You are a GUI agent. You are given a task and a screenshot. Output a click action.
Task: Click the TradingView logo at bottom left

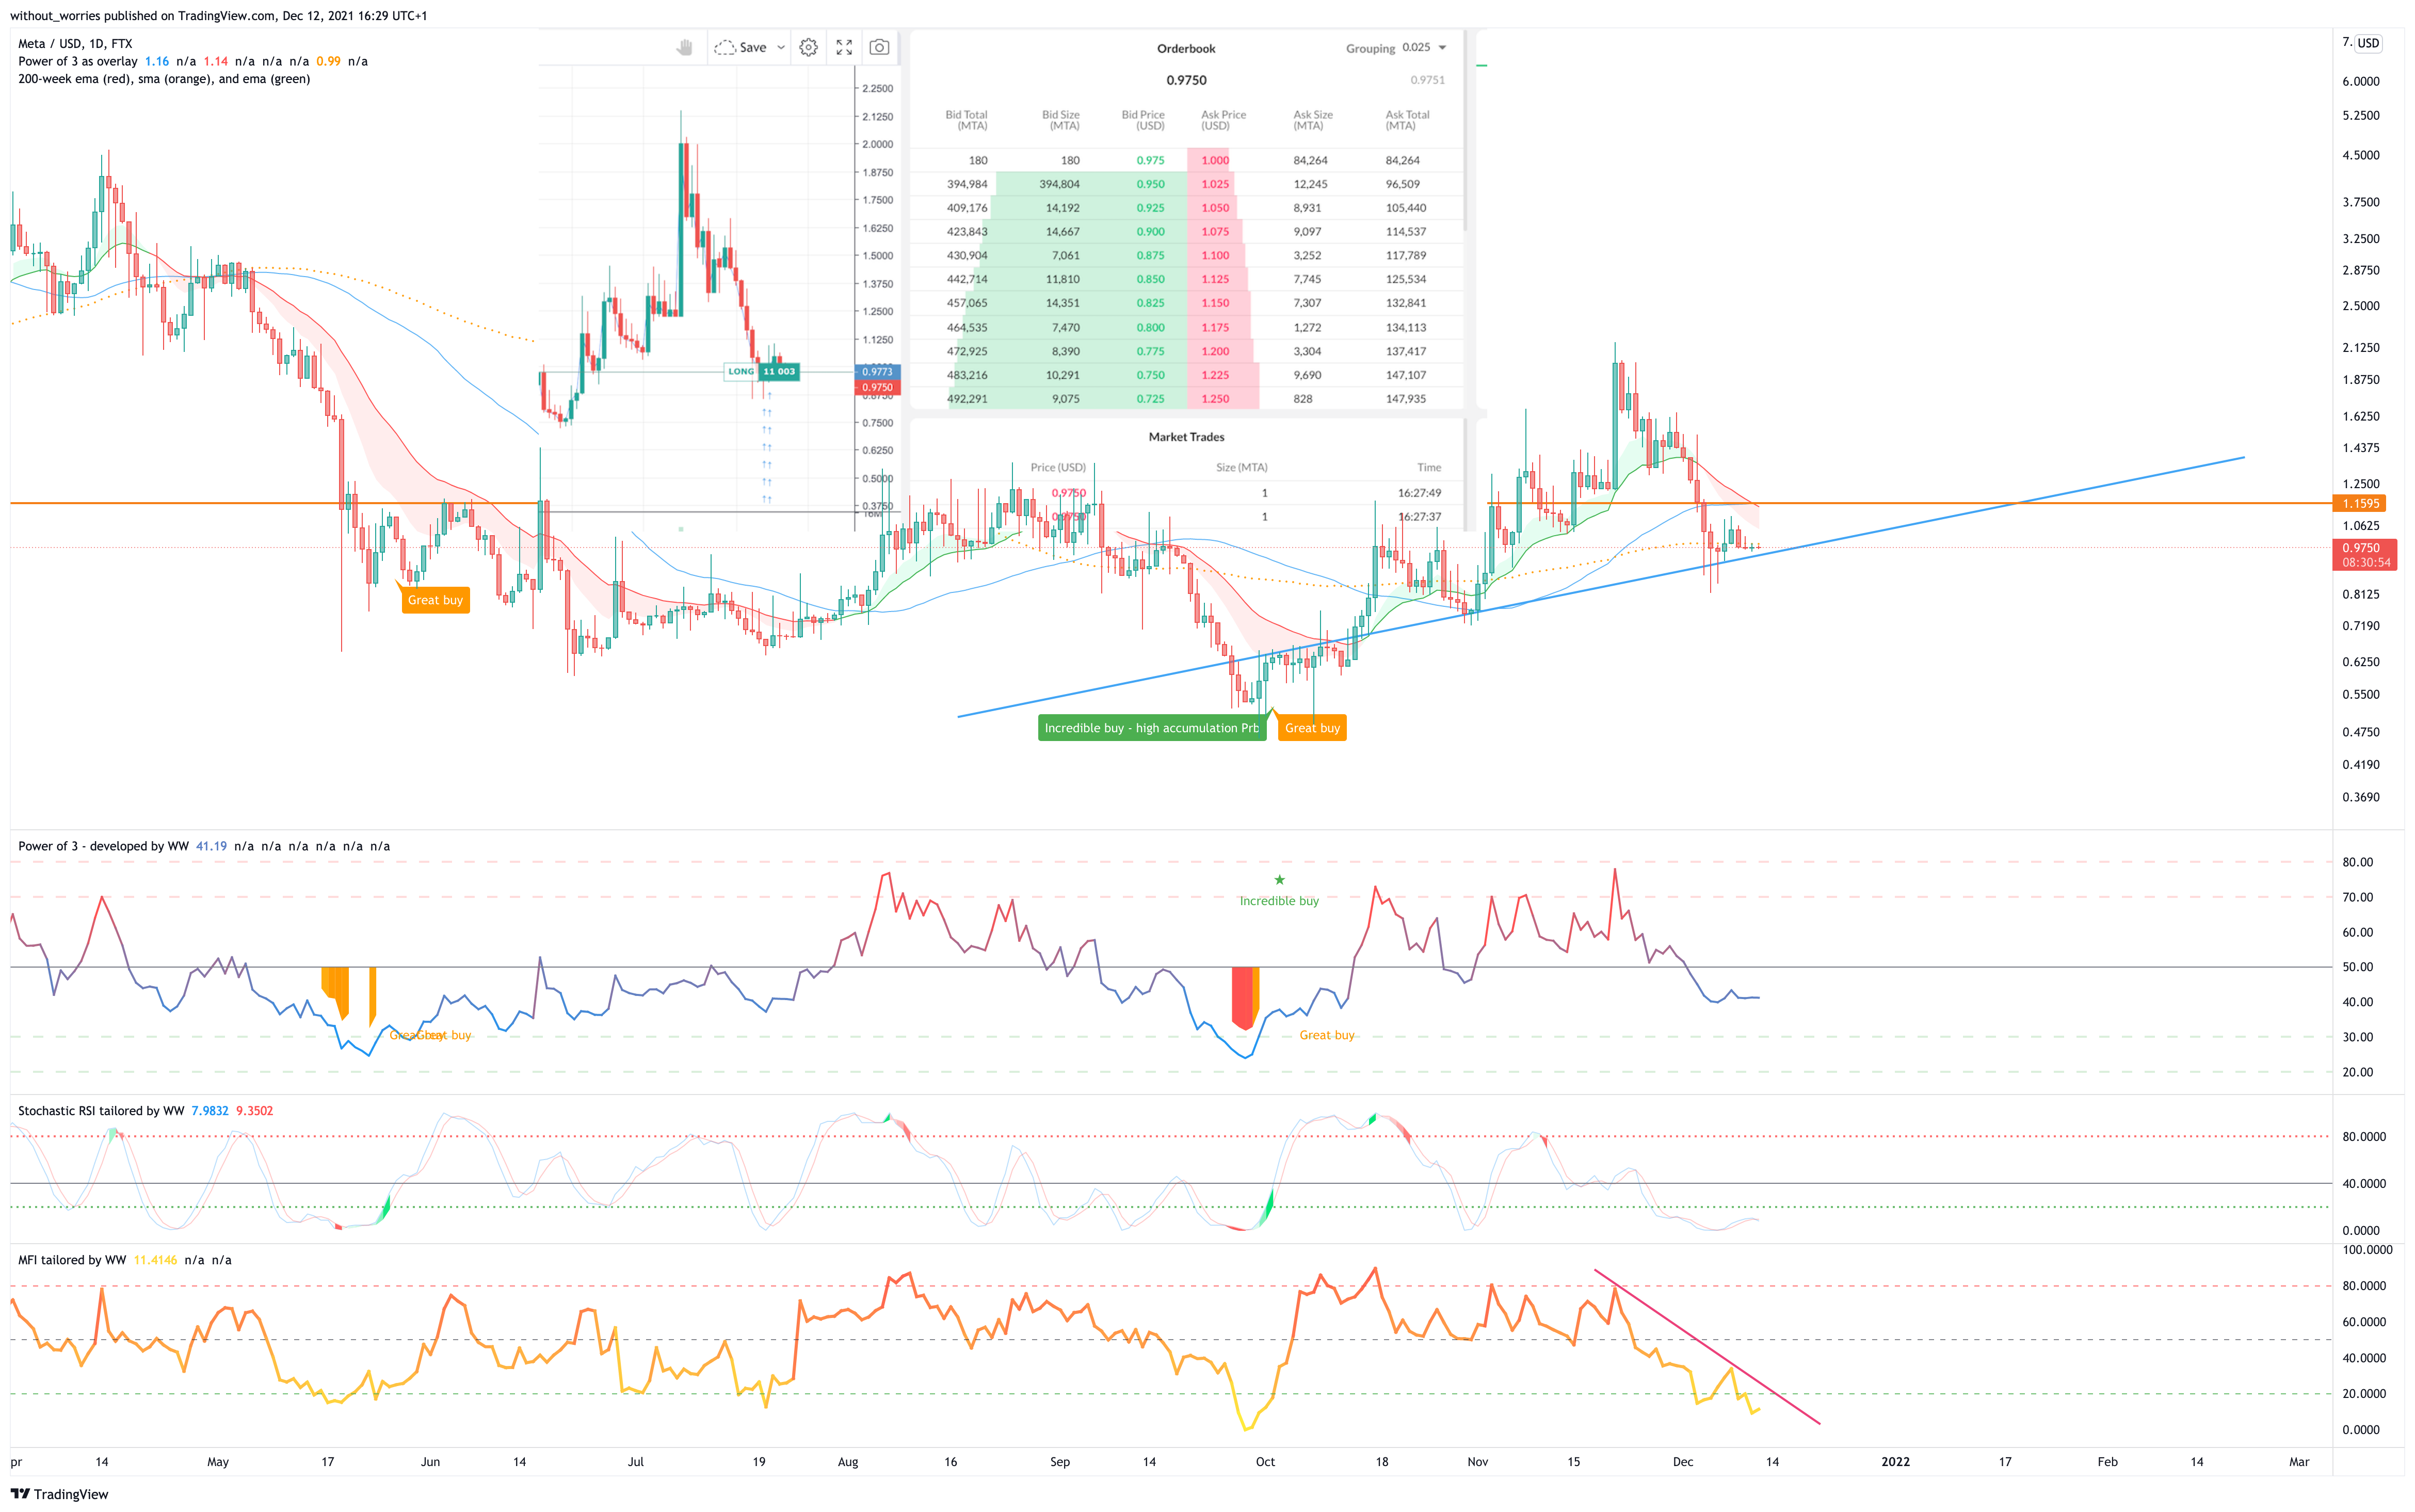pos(59,1494)
